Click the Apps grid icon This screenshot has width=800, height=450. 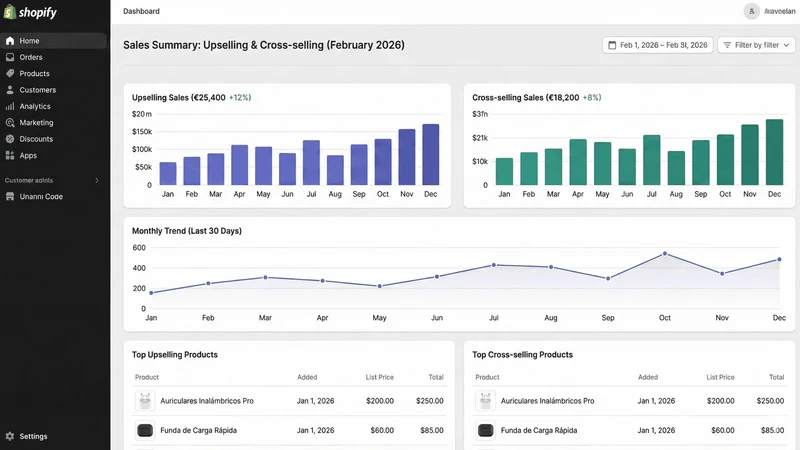[10, 156]
